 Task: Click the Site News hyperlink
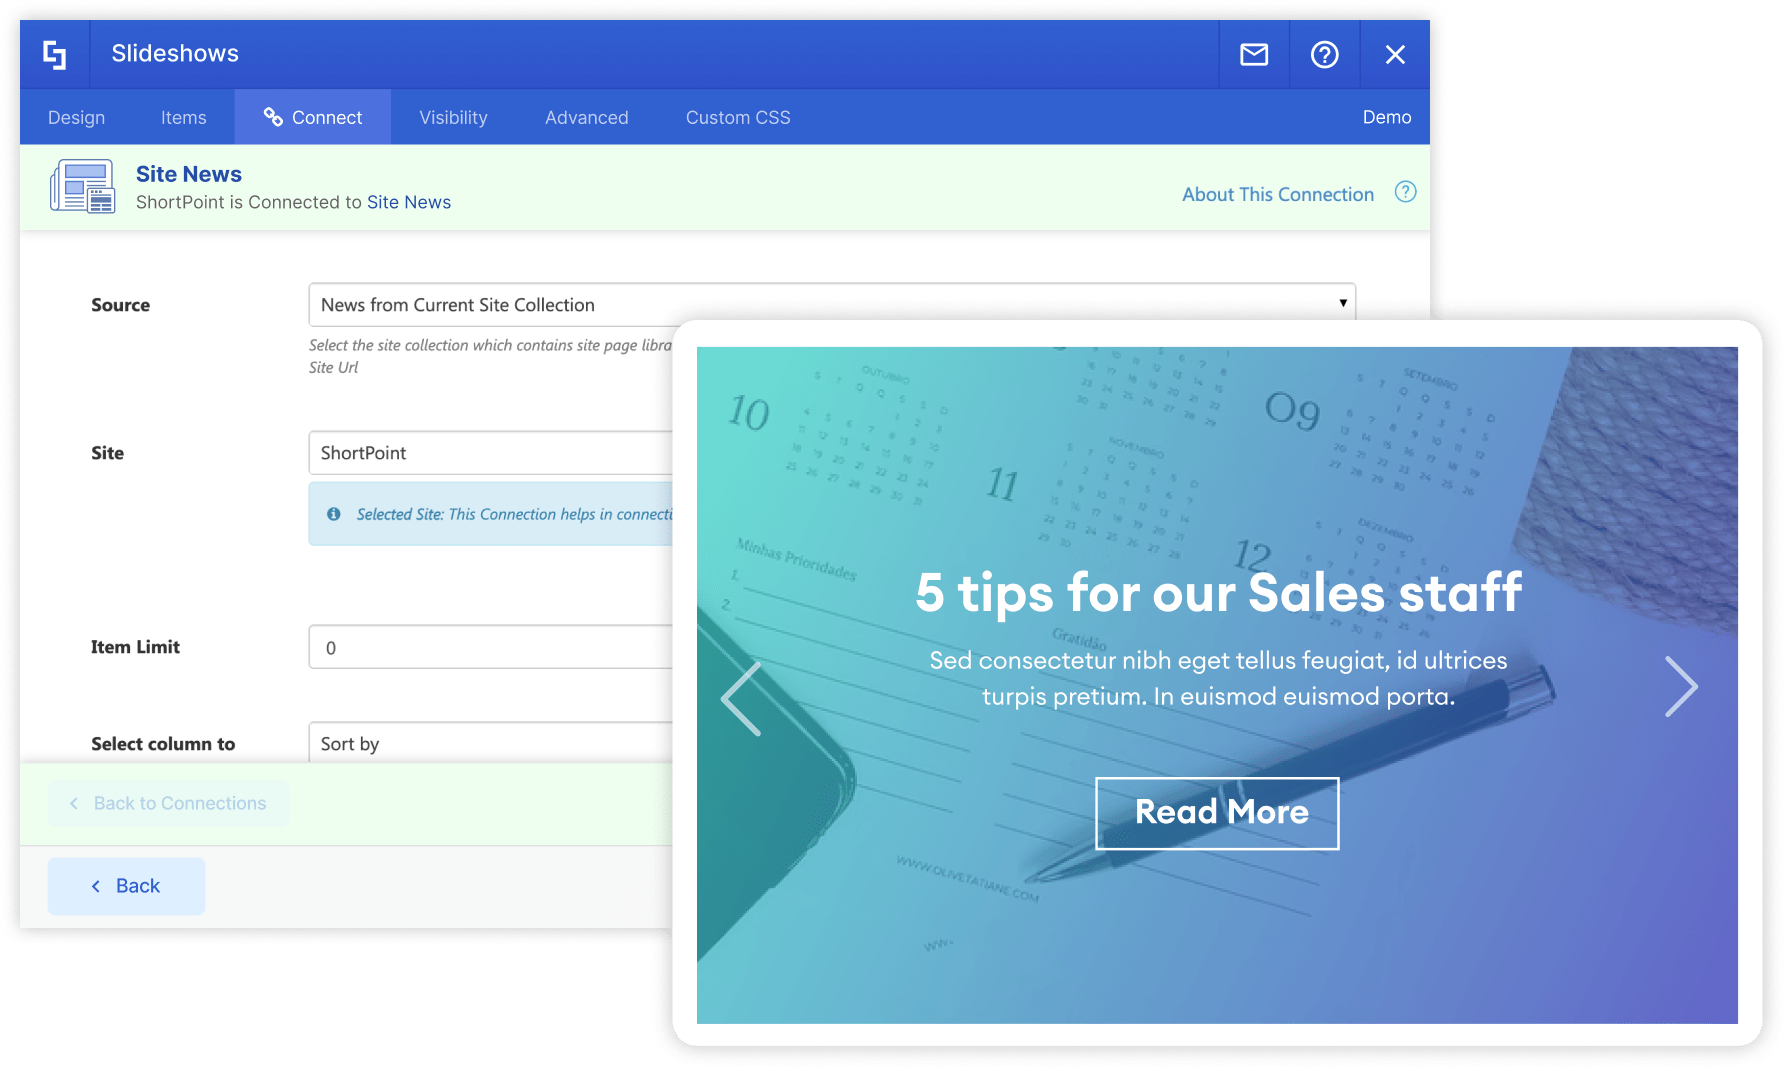tap(409, 202)
